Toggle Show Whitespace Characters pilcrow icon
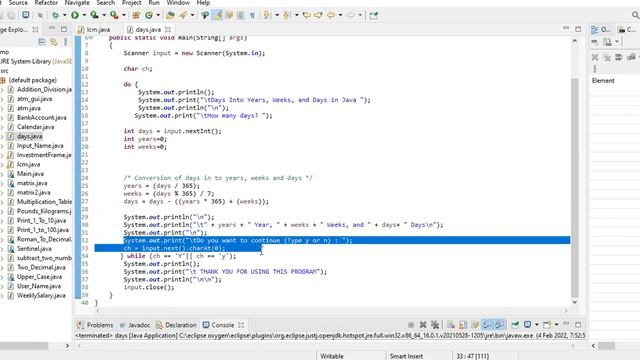The height and width of the screenshot is (360, 640). 252,15
